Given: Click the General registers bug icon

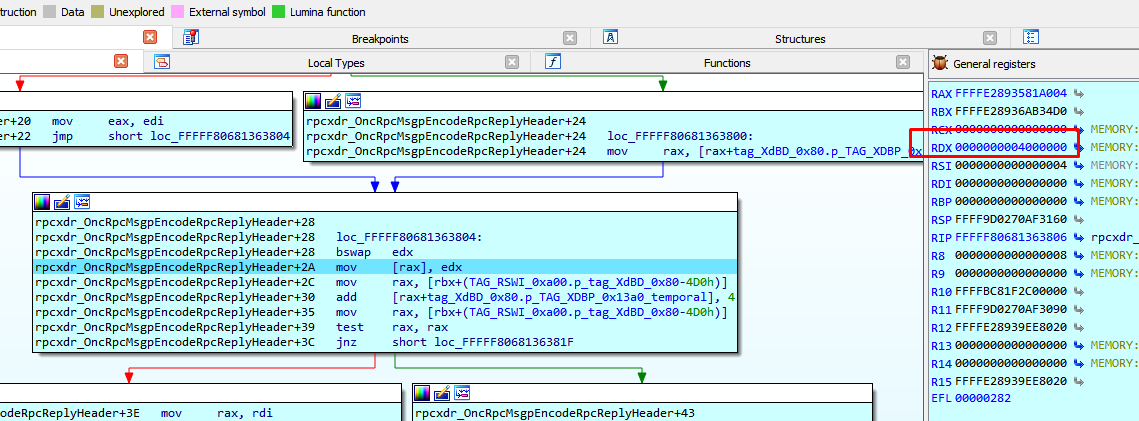Looking at the screenshot, I should point(939,63).
